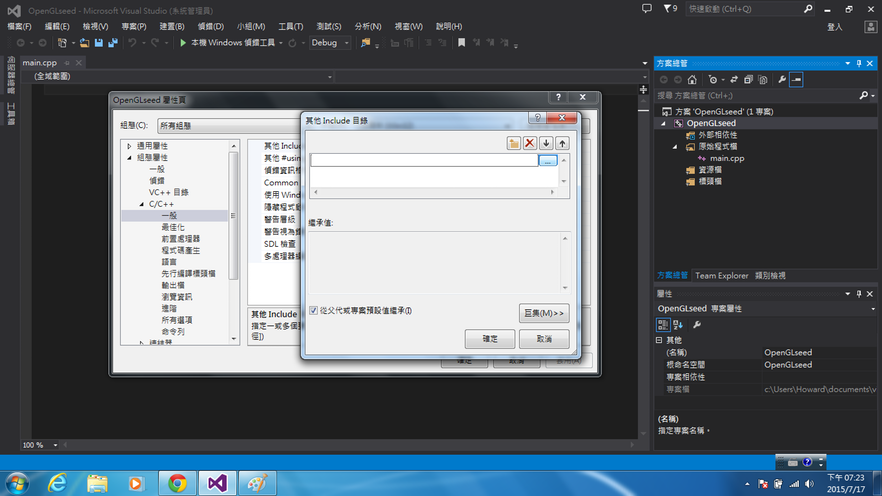Select 程式碼產生 under C/C++
The width and height of the screenshot is (882, 496).
181,250
